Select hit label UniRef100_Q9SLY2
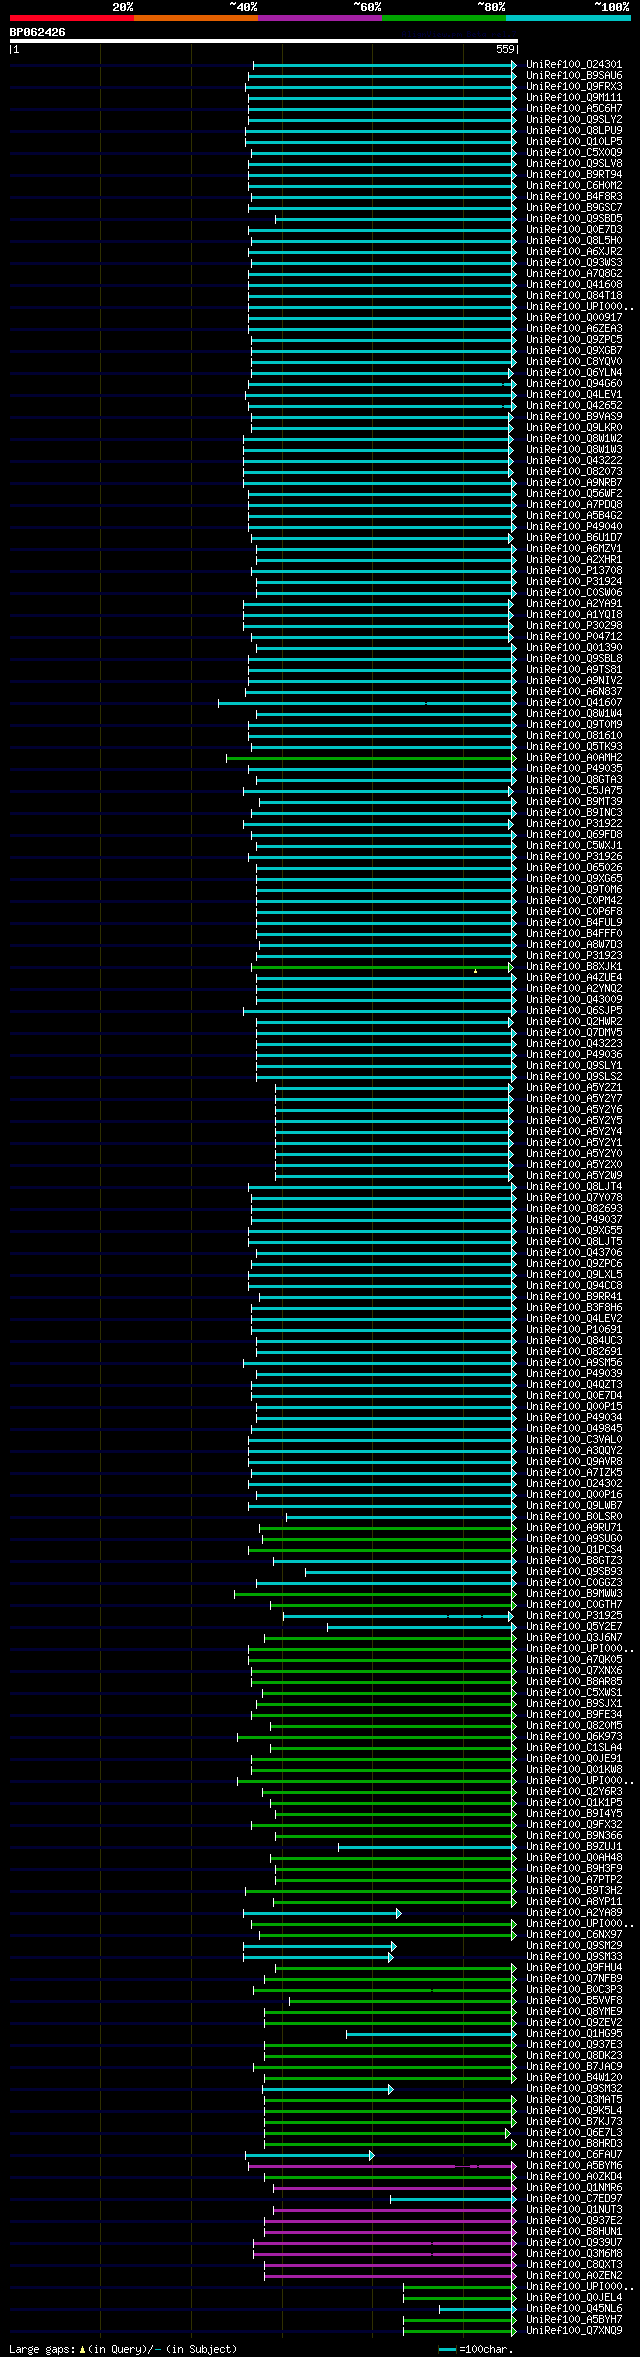 574,120
